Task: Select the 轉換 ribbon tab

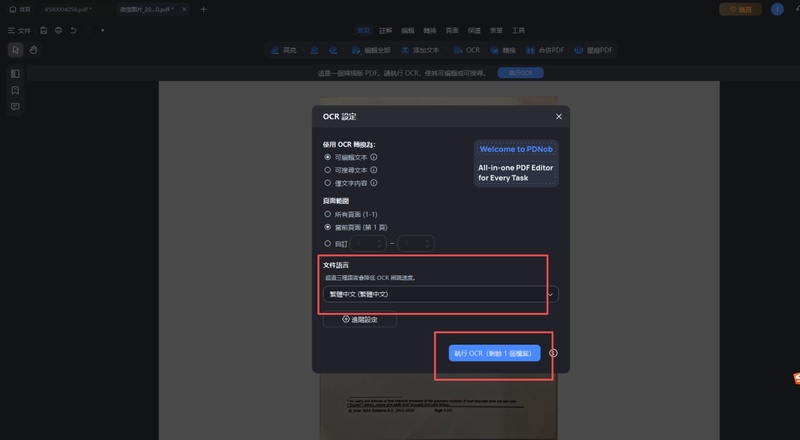Action: point(430,31)
